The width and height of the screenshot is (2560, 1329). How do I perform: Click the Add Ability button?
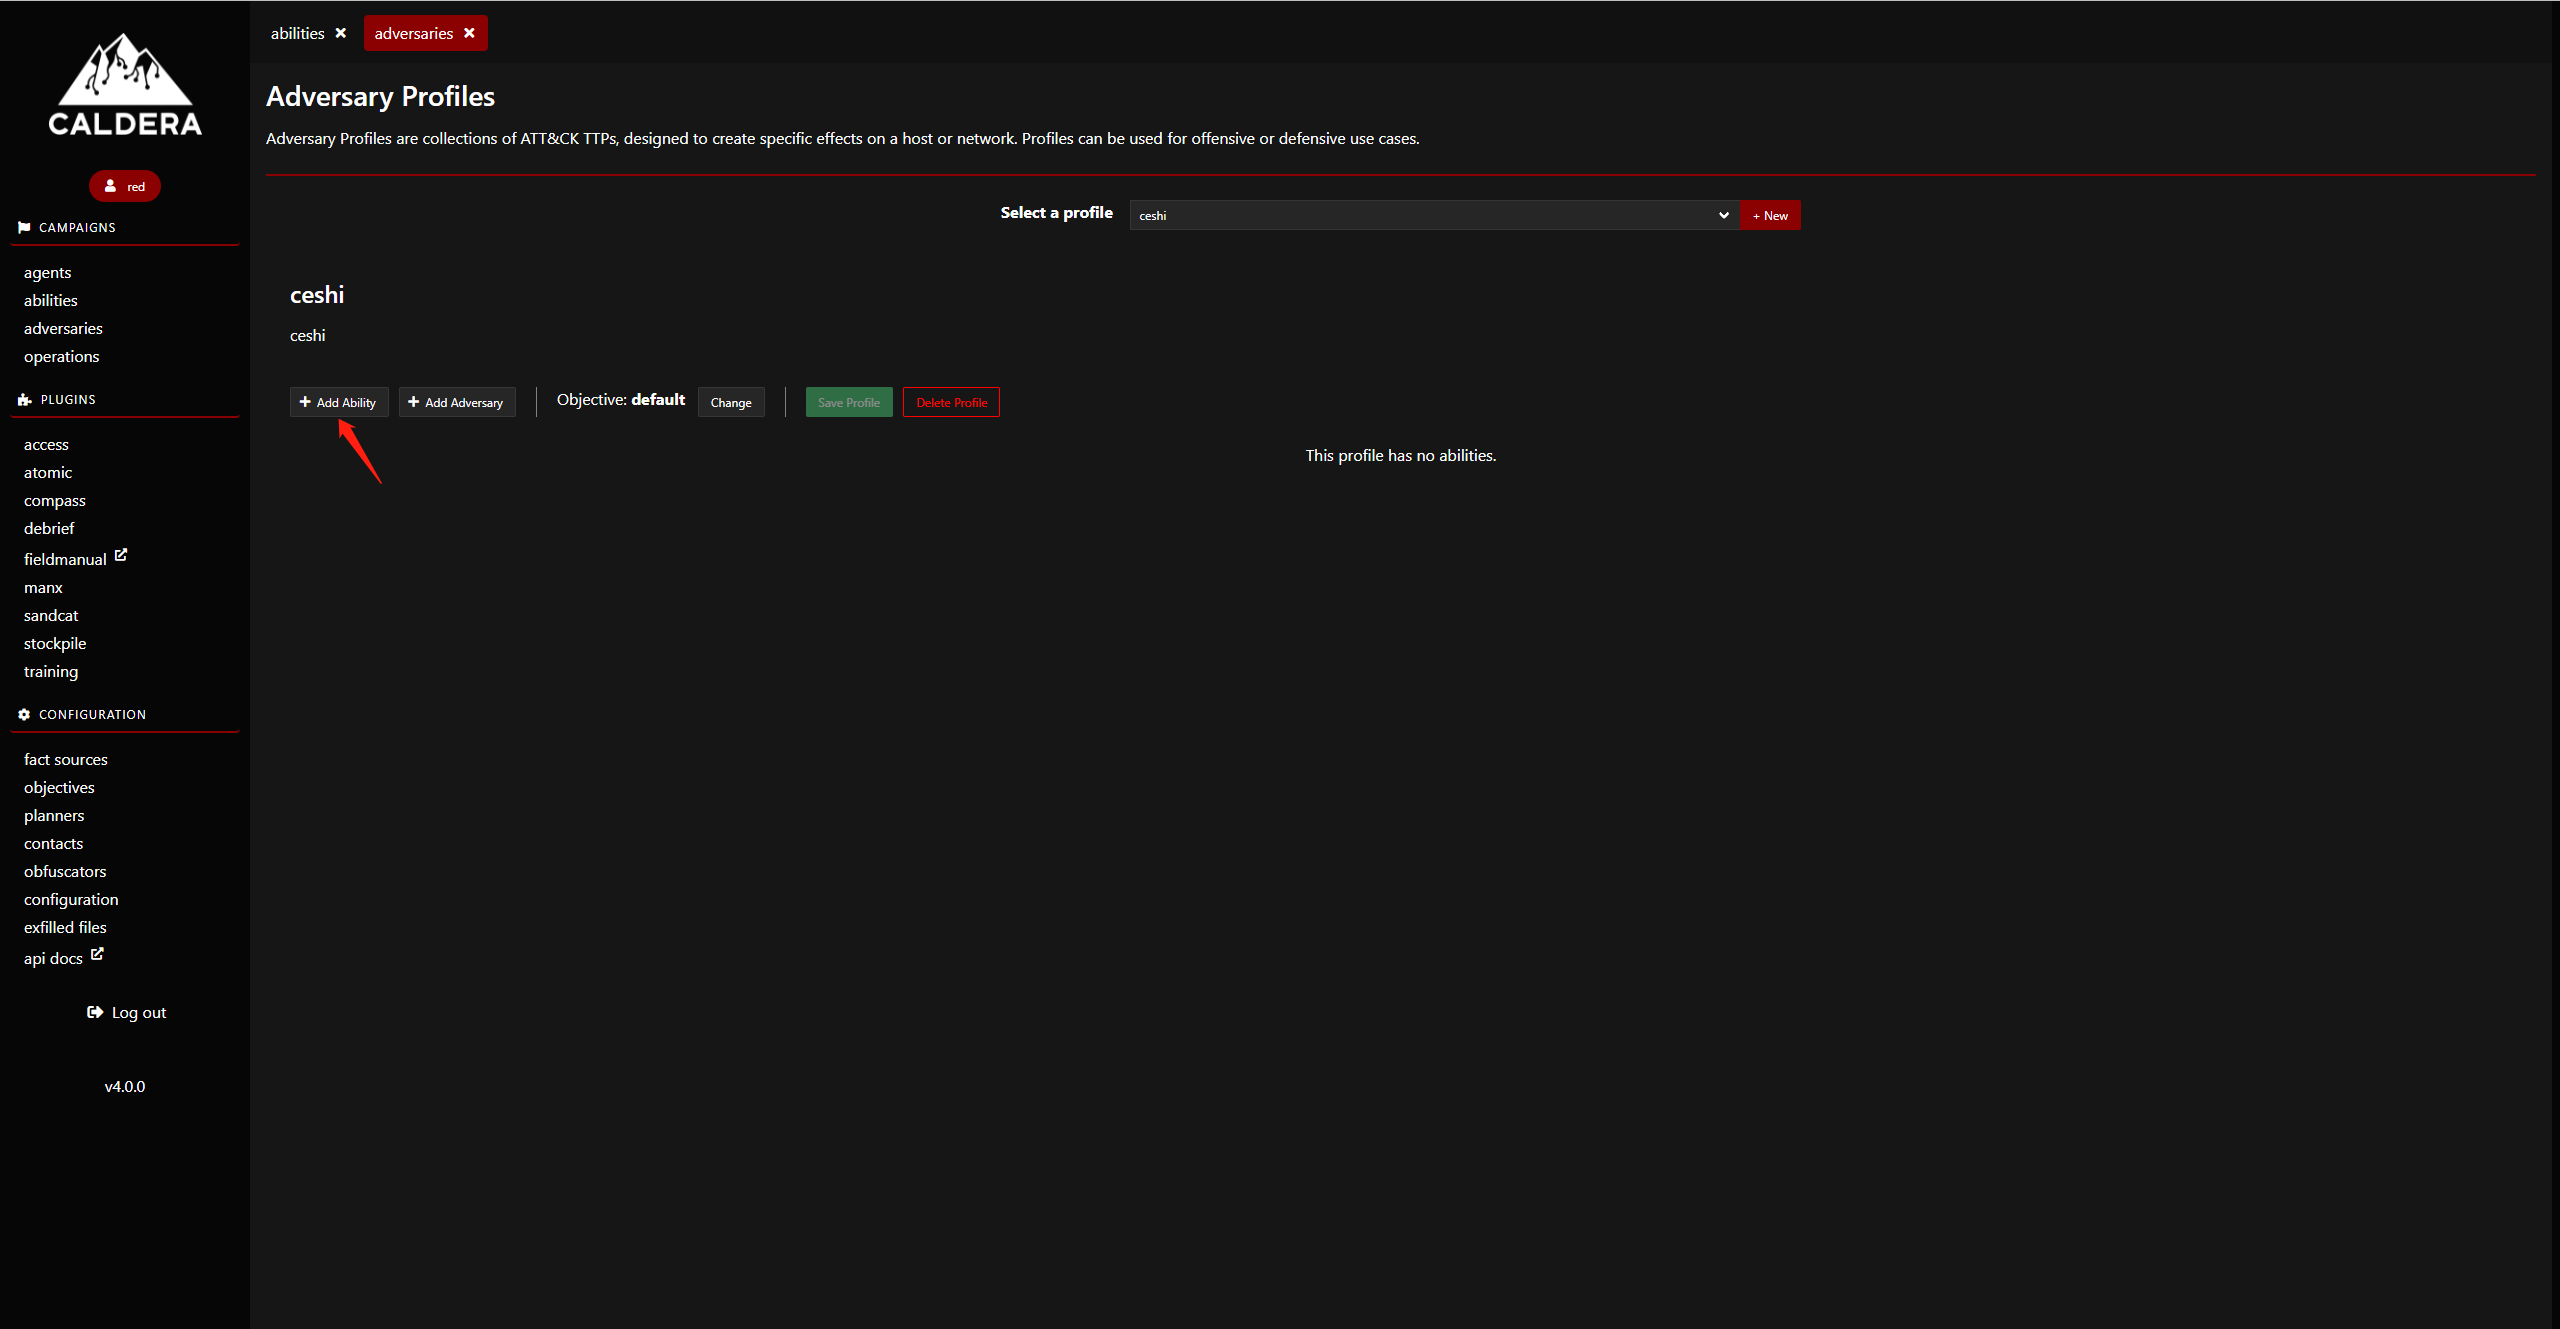coord(338,402)
